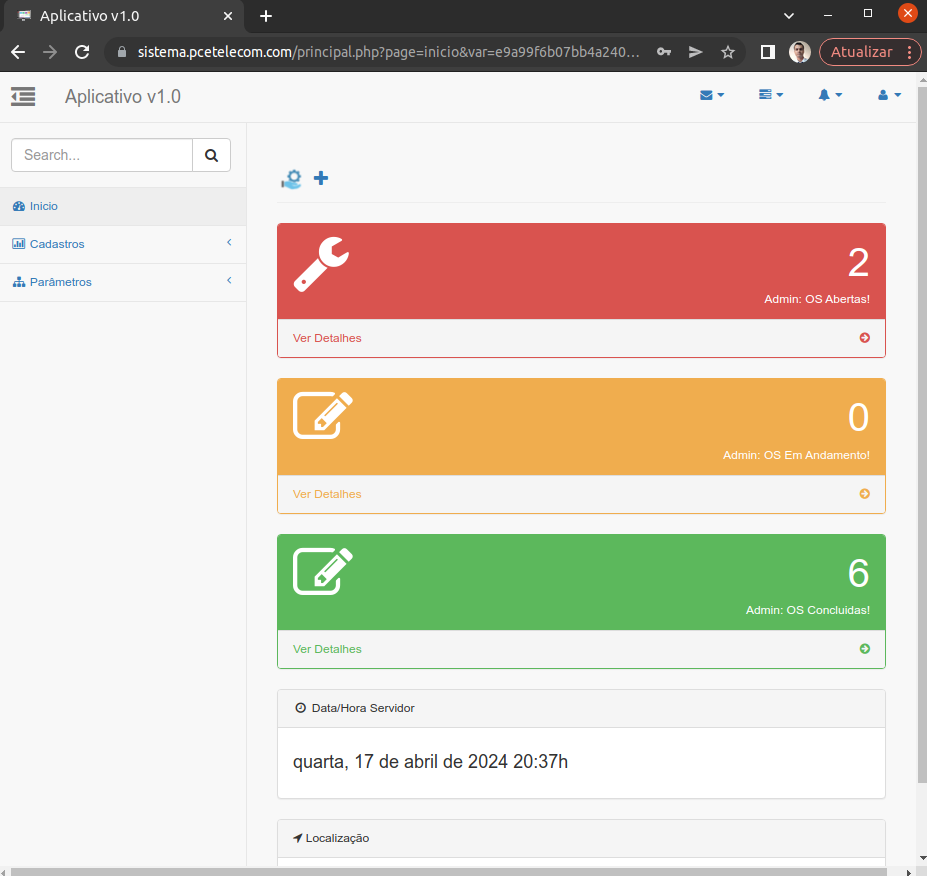Click Ver Detalhes on OS Concluidas card
The width and height of the screenshot is (927, 876).
pyautogui.click(x=327, y=648)
